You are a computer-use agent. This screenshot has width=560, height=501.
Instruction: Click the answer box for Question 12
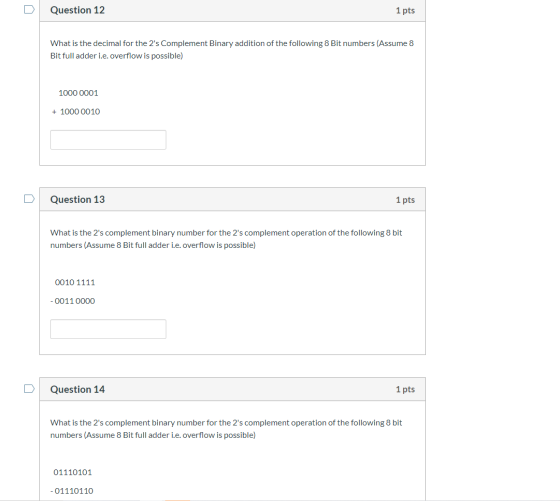tap(108, 140)
